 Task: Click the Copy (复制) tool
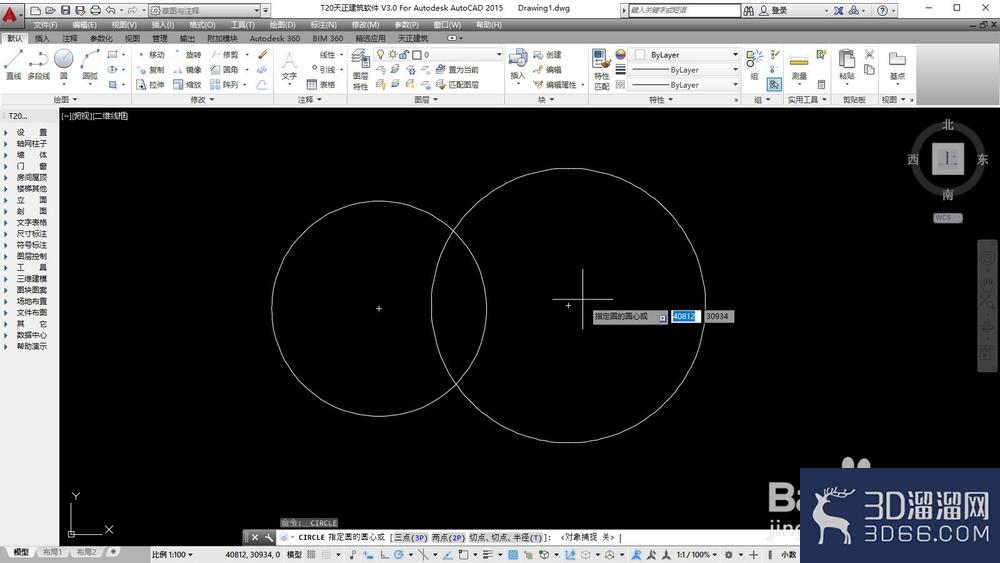tap(151, 69)
